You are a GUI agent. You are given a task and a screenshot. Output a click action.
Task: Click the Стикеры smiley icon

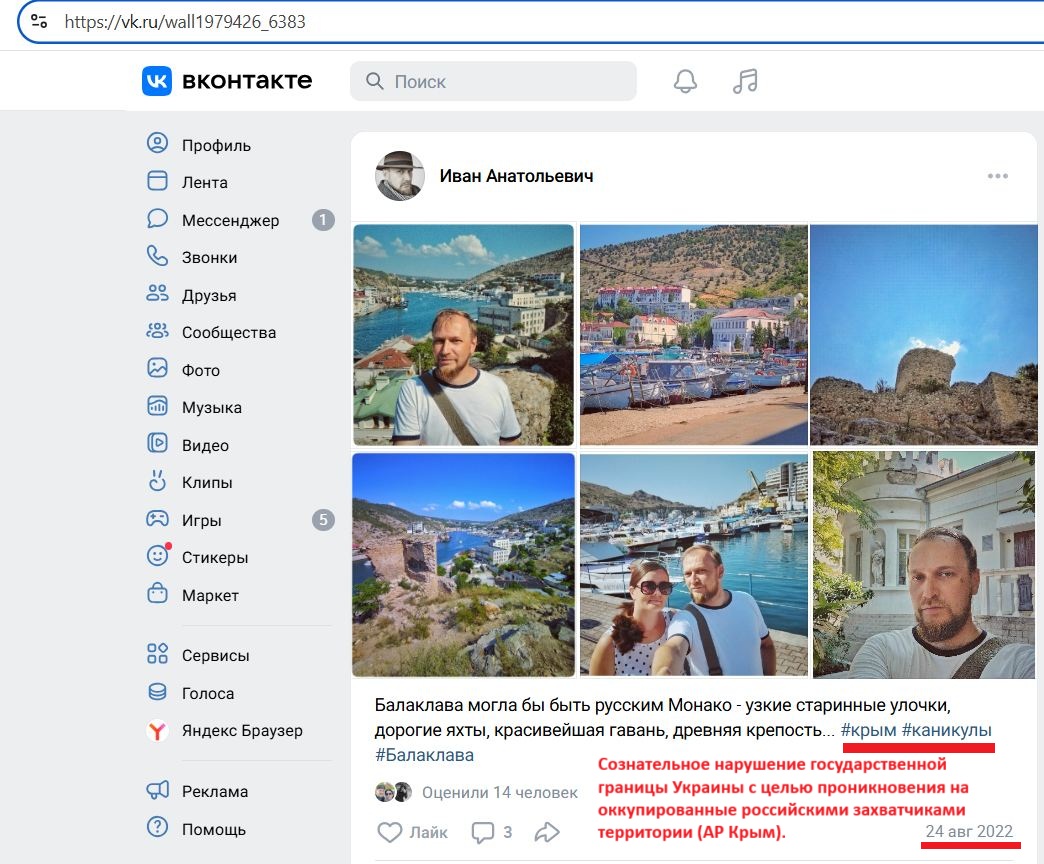pos(157,556)
